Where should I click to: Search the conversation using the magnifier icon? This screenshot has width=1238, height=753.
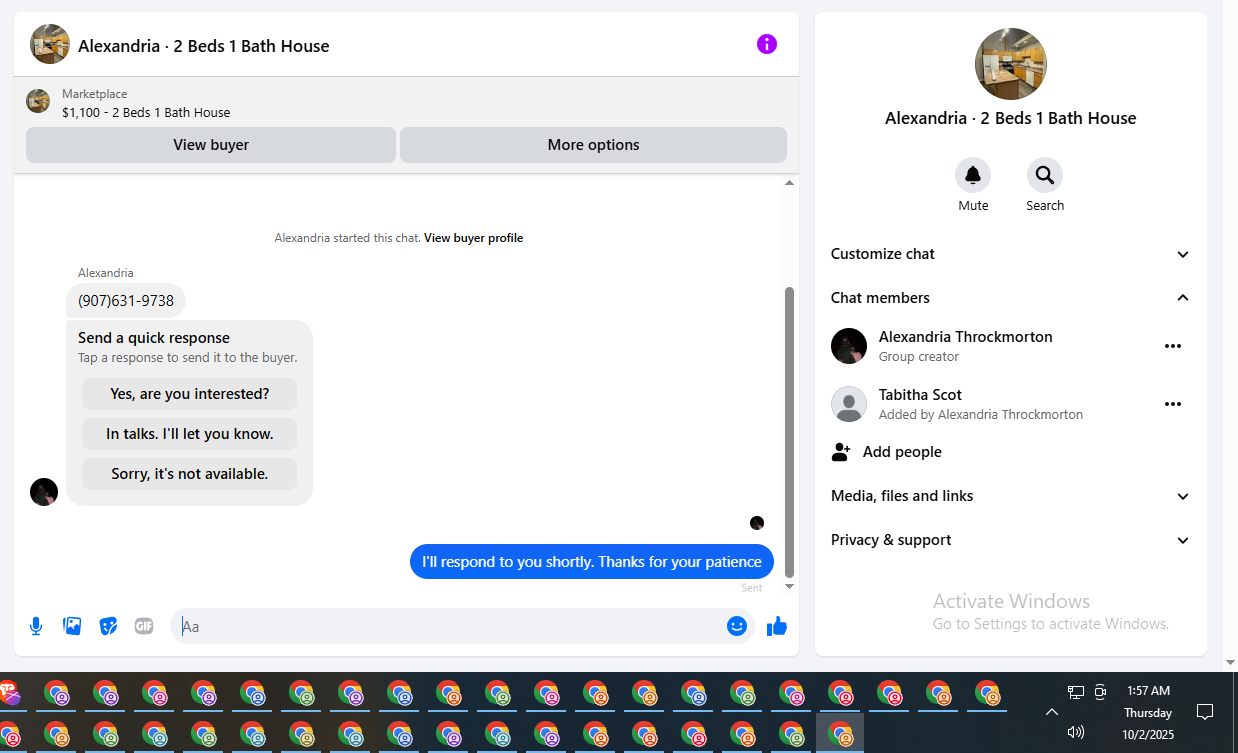tap(1045, 176)
